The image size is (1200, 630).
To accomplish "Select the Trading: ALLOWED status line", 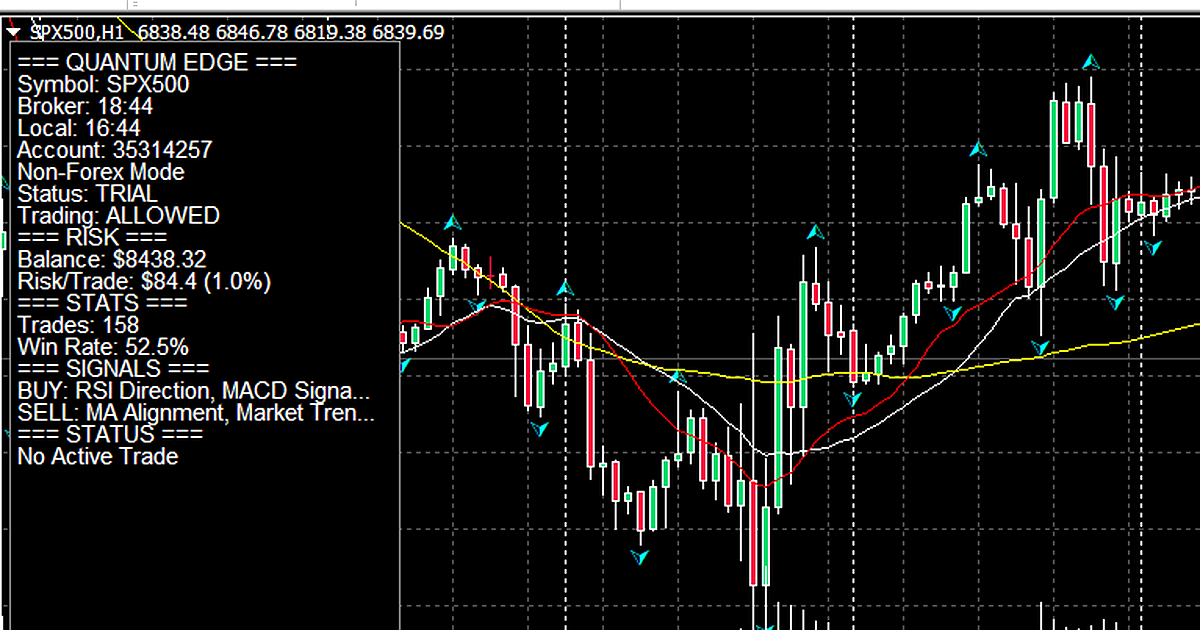I will tap(118, 216).
